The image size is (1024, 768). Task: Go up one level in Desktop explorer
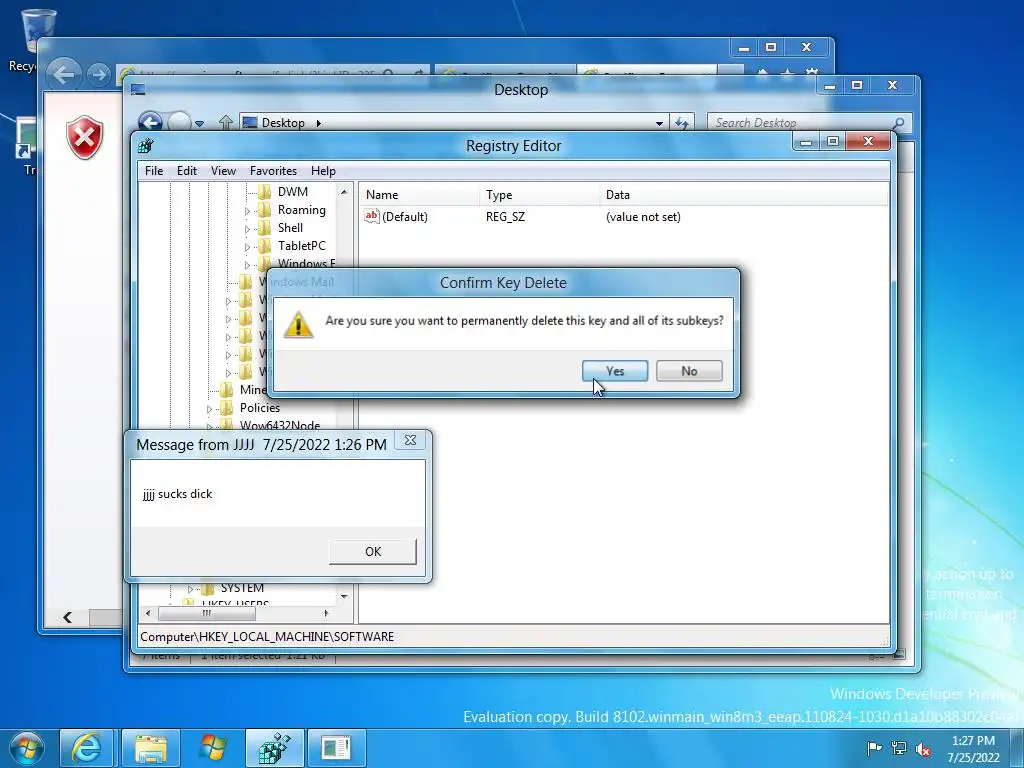point(226,122)
